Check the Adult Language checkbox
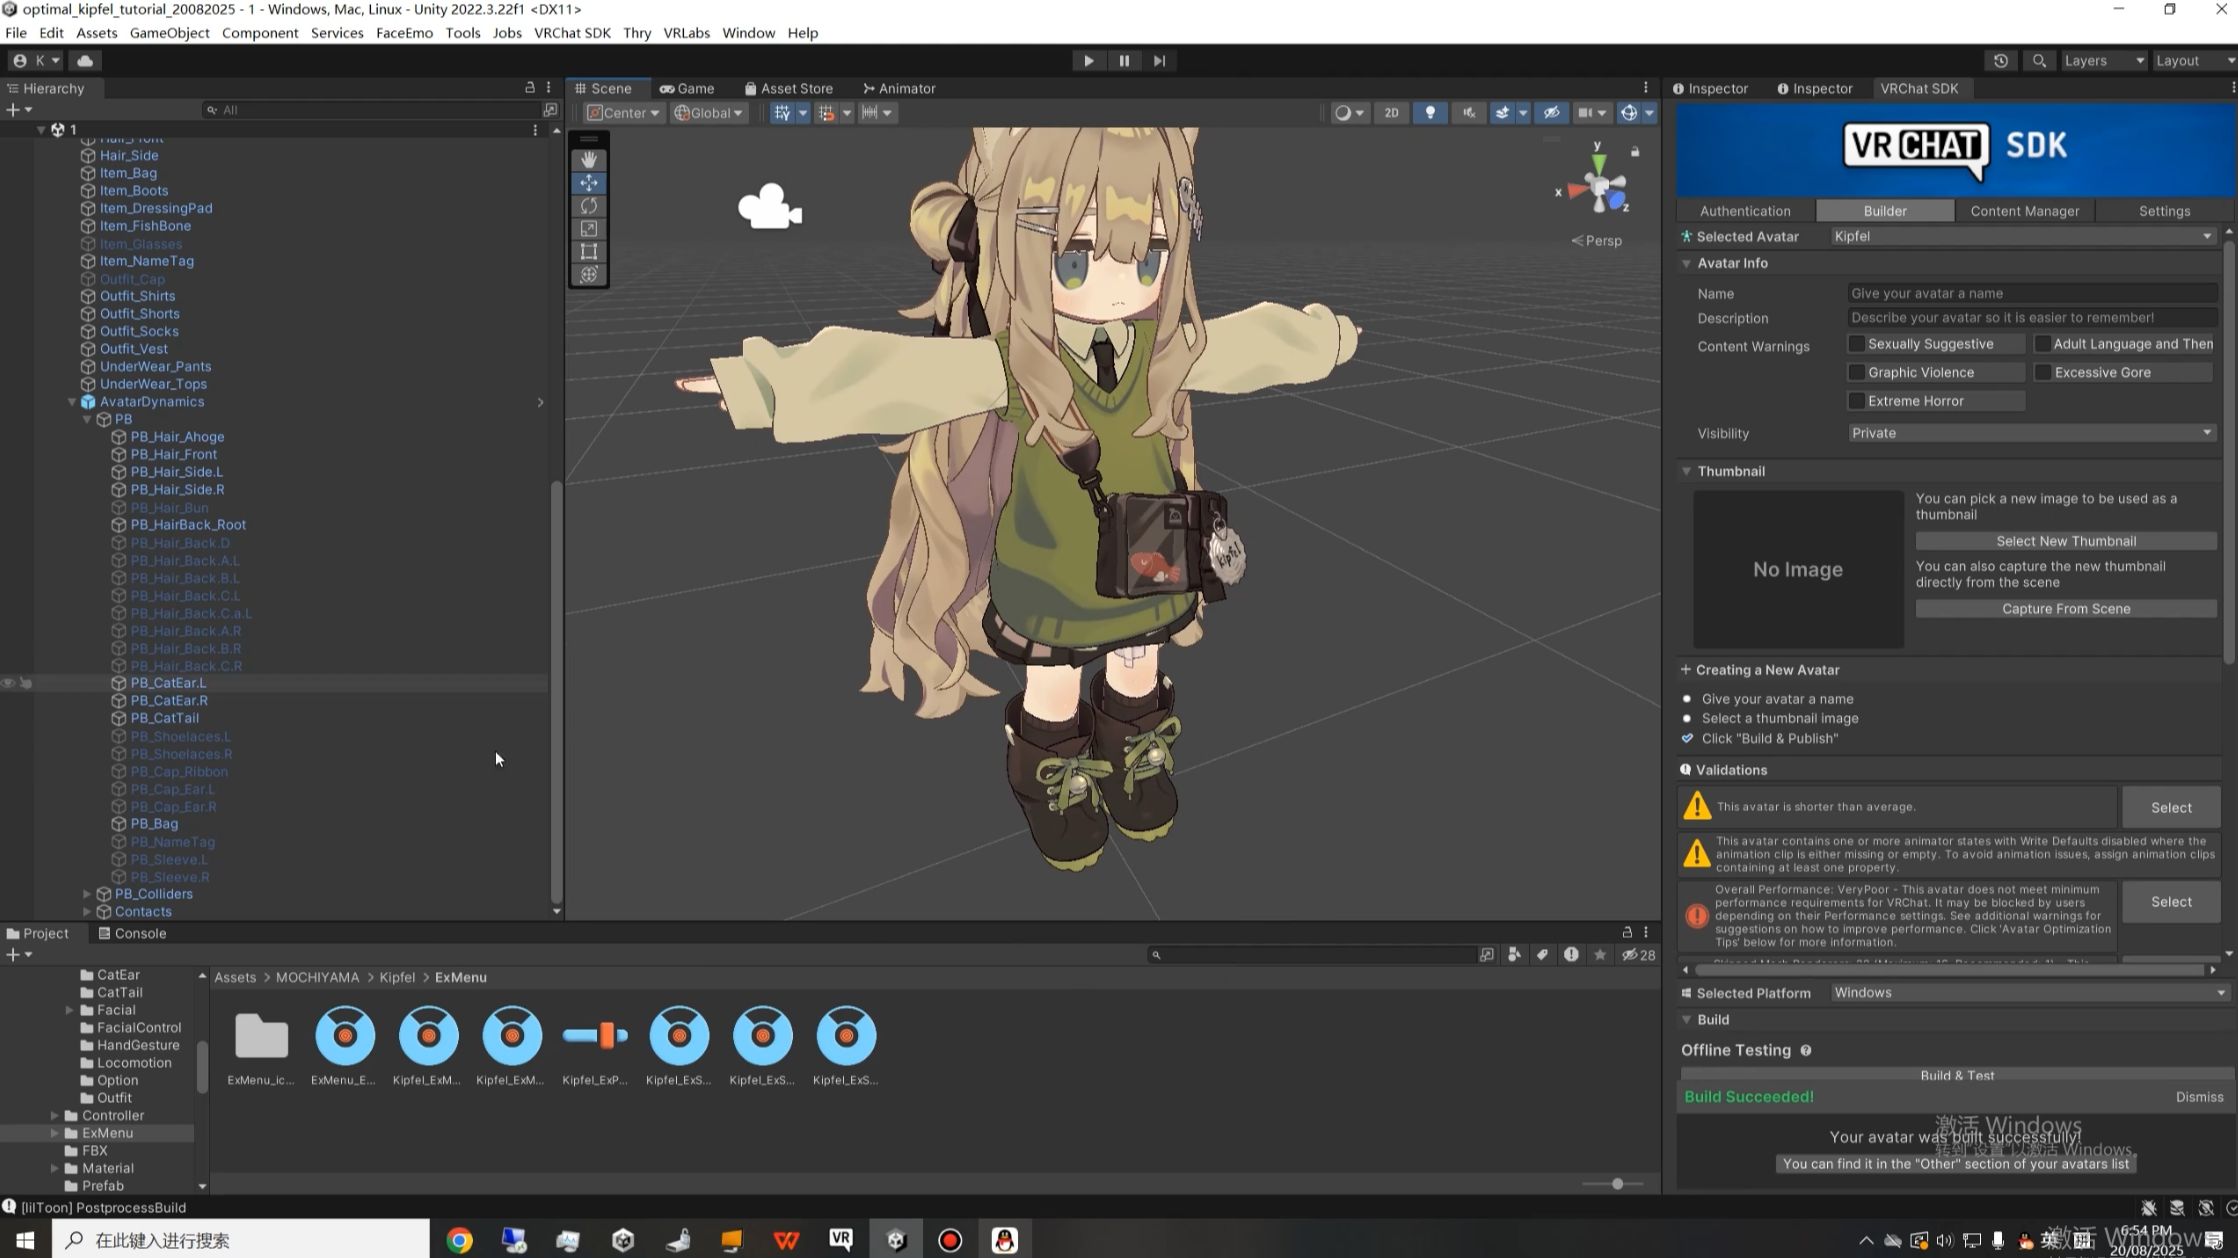Viewport: 2238px width, 1258px height. coord(2043,344)
